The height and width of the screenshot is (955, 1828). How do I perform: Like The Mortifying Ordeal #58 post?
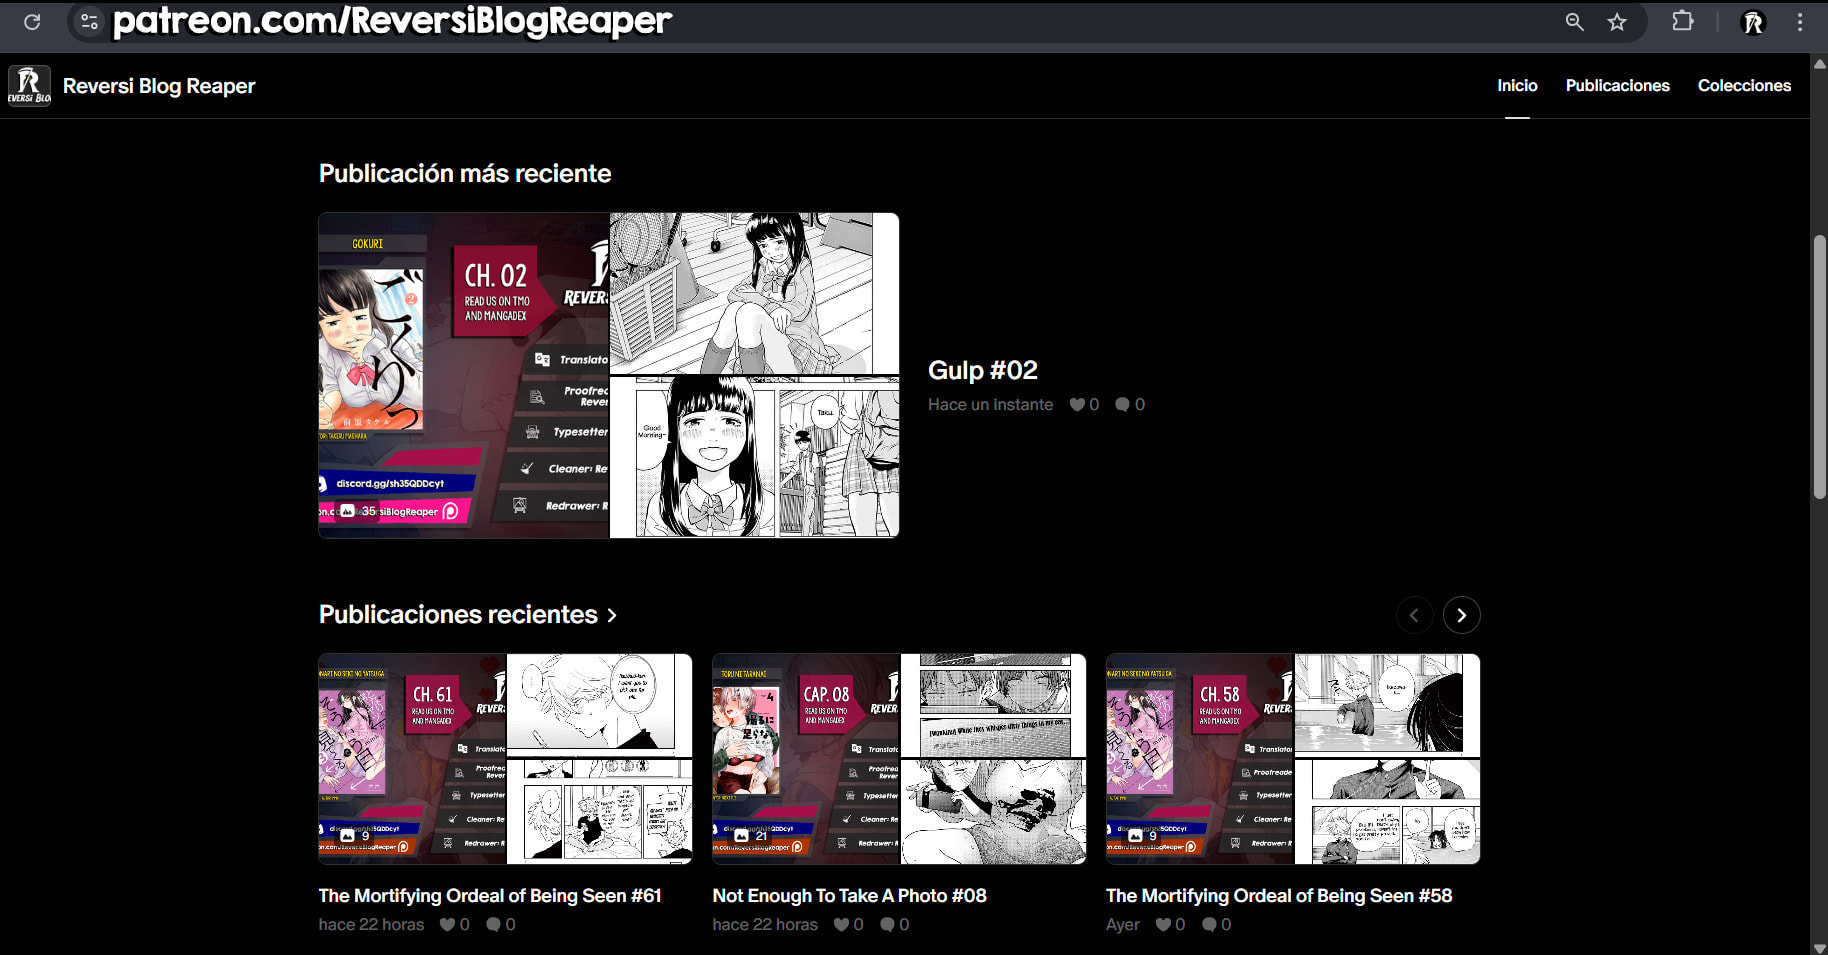click(x=1163, y=924)
